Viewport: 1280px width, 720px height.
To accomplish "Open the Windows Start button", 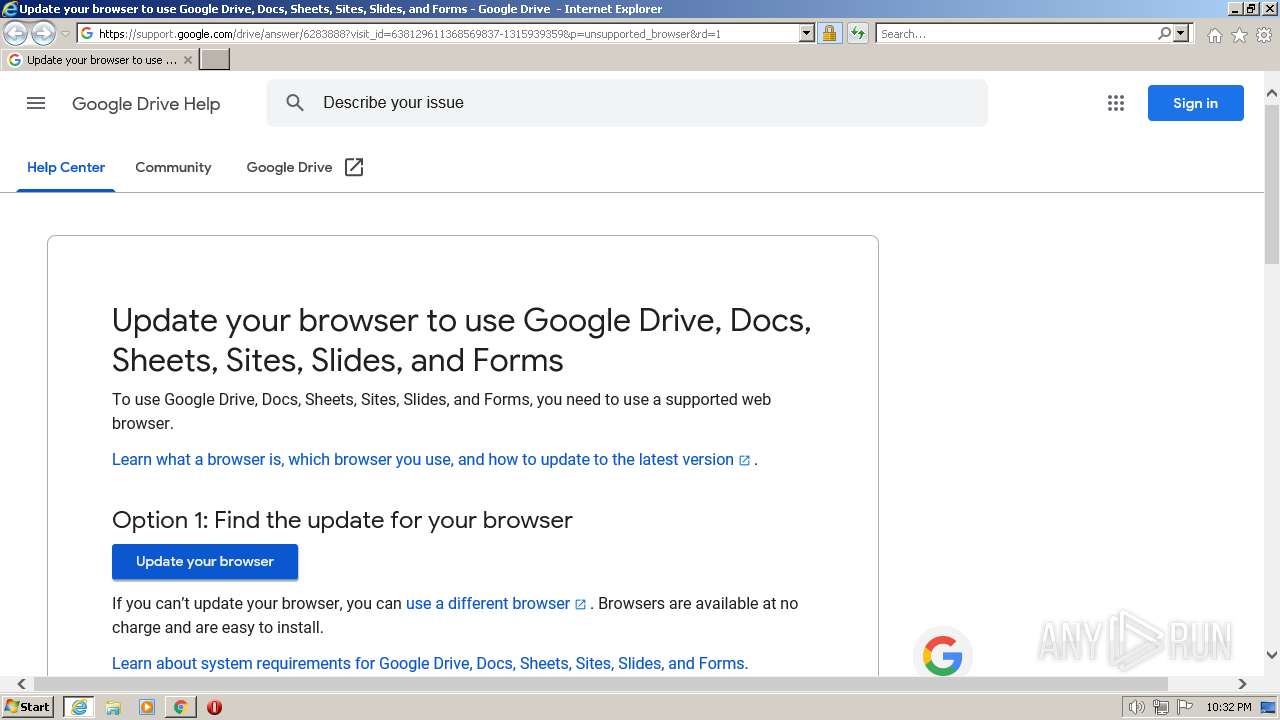I will click(x=28, y=707).
